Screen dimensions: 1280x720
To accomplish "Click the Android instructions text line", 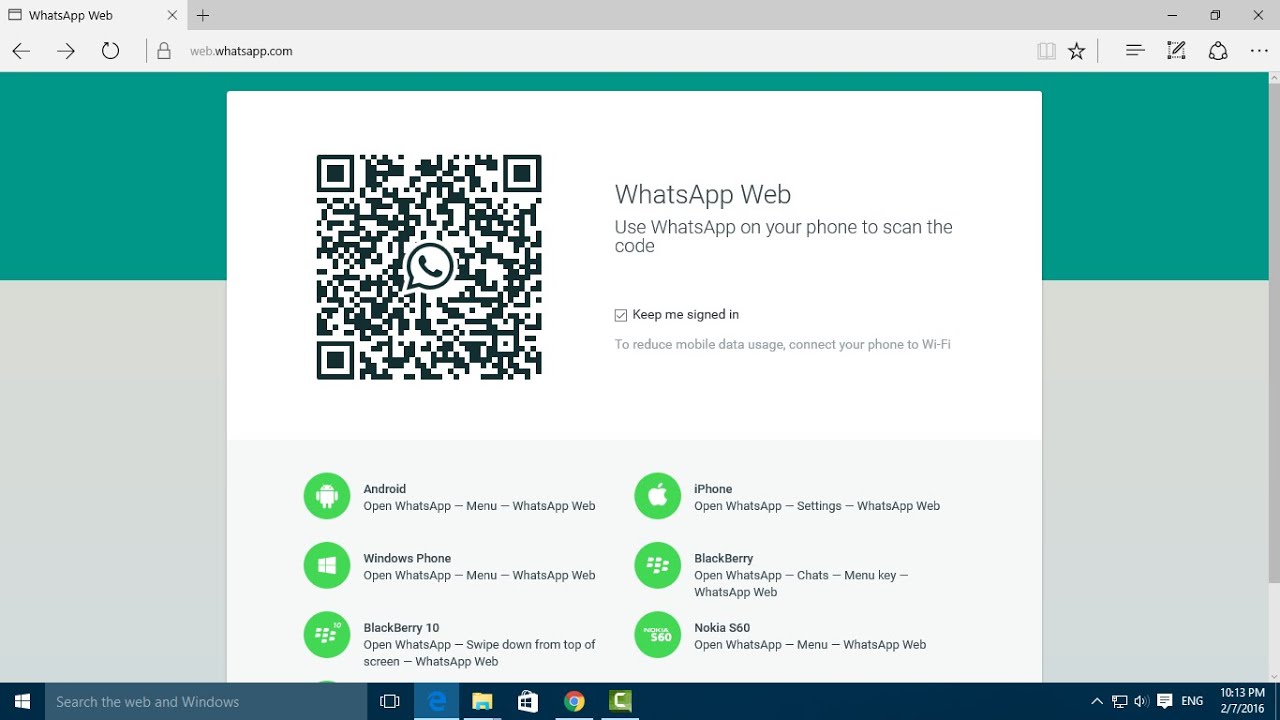I will 479,506.
